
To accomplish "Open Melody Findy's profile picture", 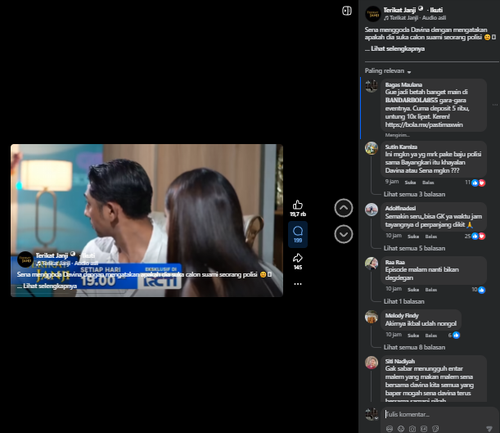I will pyautogui.click(x=371, y=317).
